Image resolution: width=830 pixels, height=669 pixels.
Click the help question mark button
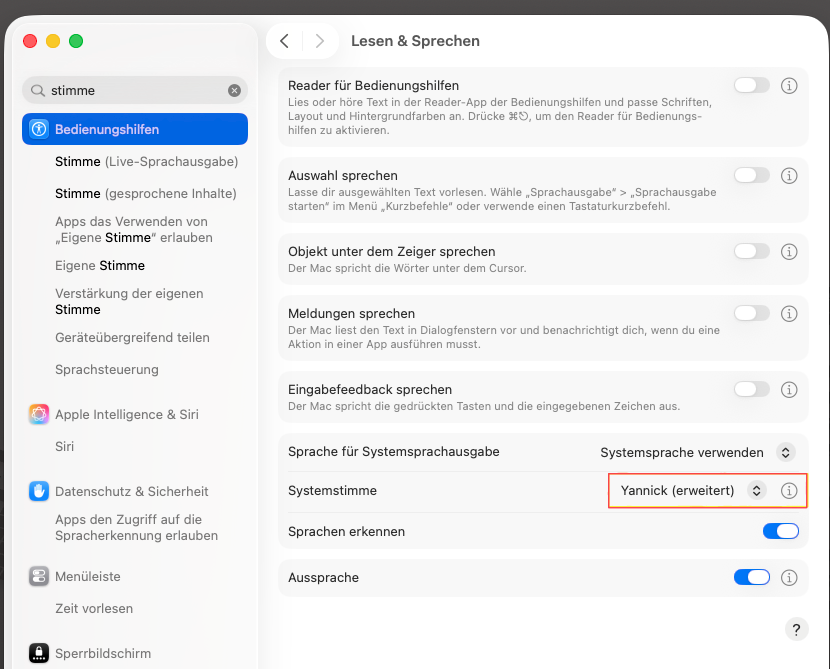click(x=796, y=629)
